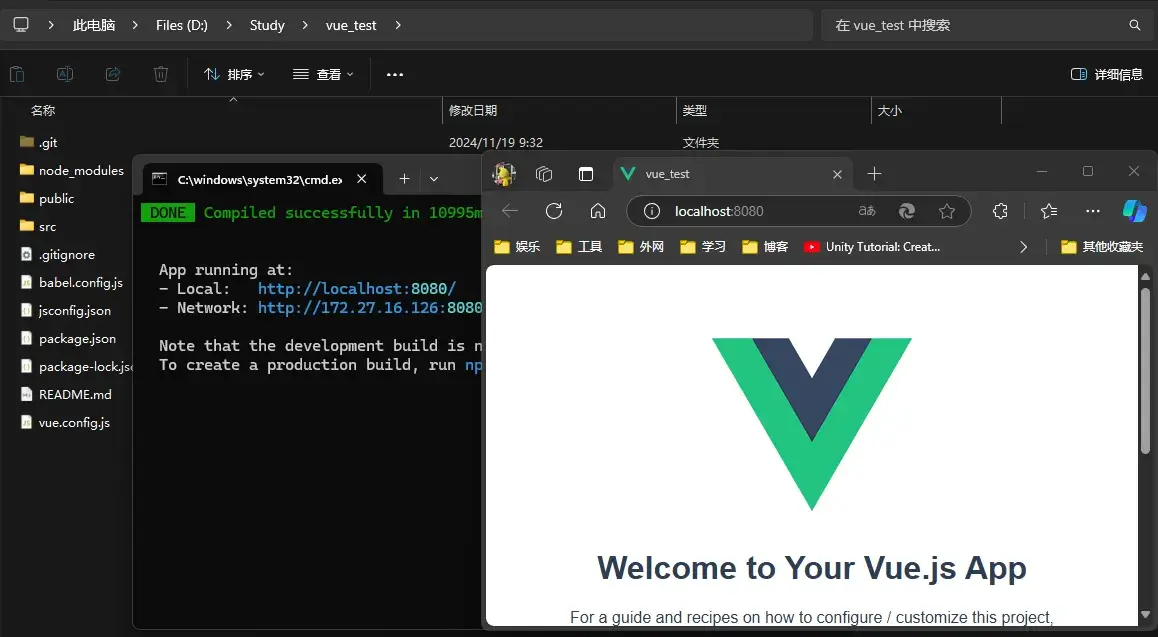Open the browser favorites list icon
Viewport: 1158px width, 637px height.
point(1049,211)
